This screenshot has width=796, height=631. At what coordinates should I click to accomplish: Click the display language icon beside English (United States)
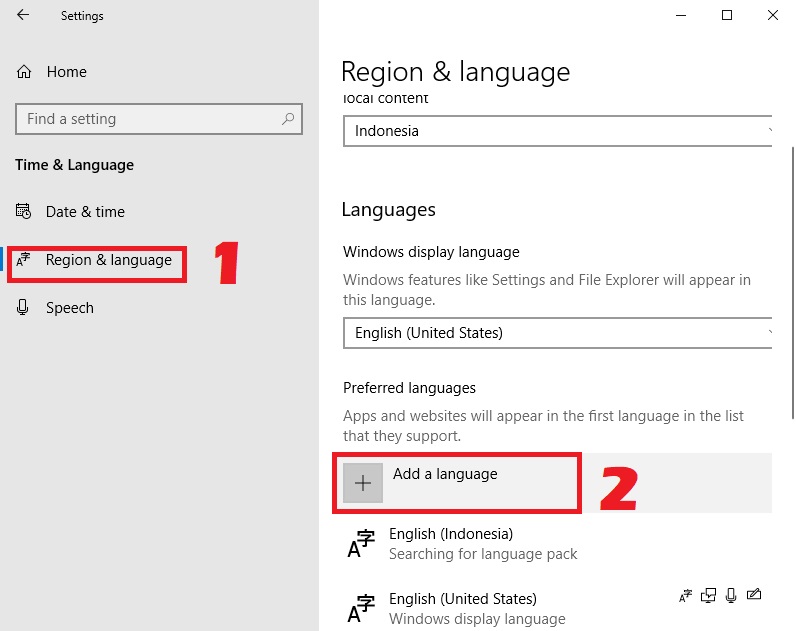(685, 596)
